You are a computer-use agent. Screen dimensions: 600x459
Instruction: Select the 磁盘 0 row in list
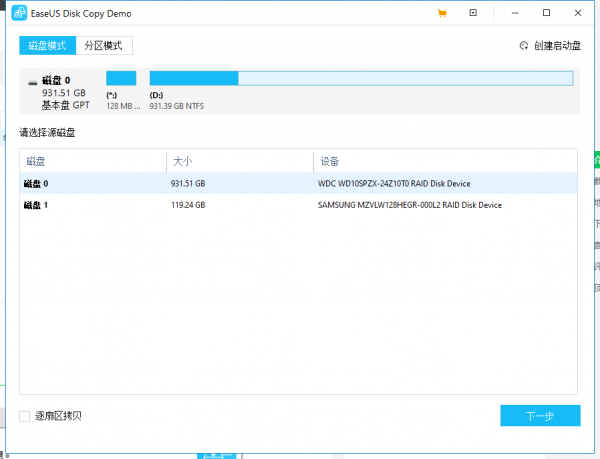point(298,184)
